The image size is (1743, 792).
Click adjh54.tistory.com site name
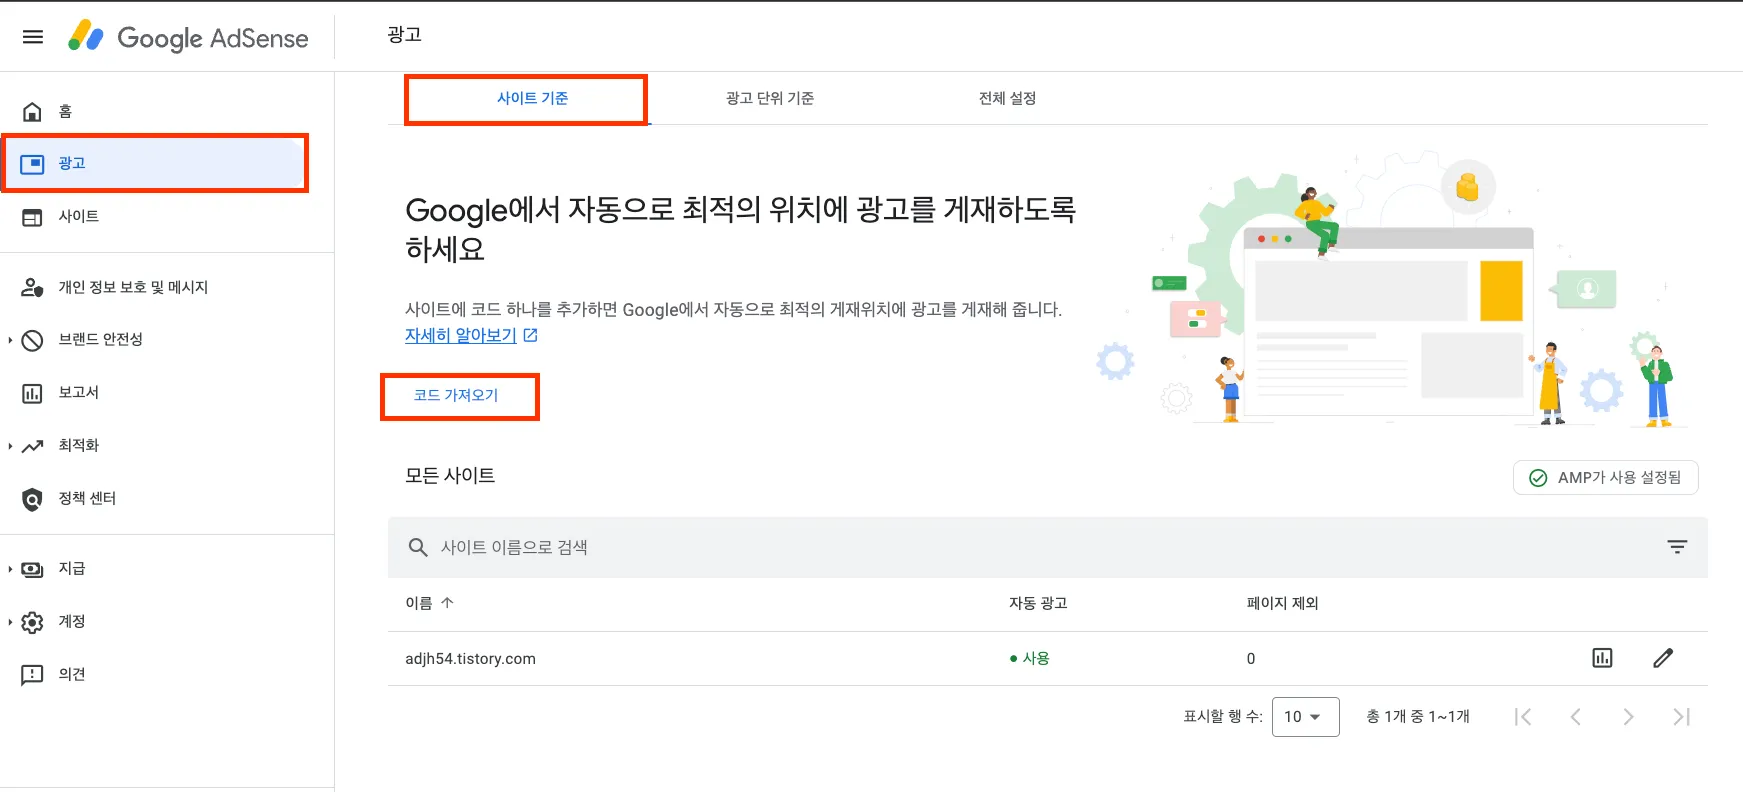pyautogui.click(x=470, y=659)
